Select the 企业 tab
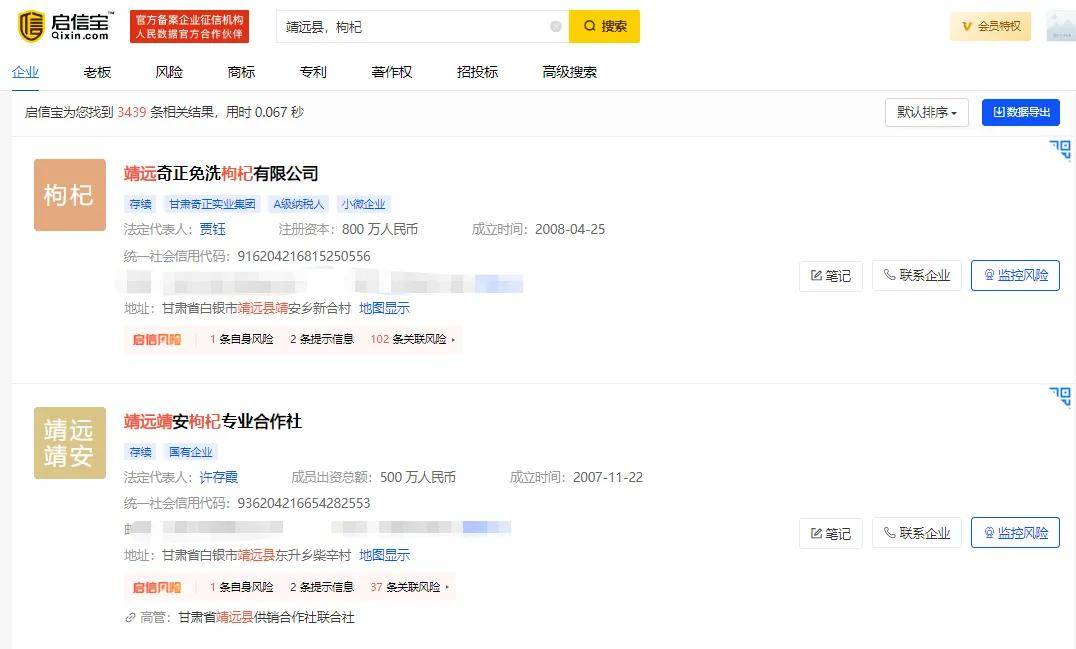This screenshot has height=649, width=1076. click(x=25, y=72)
